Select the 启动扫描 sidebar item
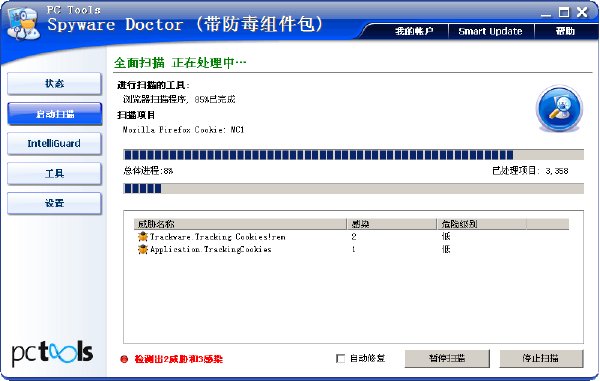The width and height of the screenshot is (600, 381). tap(54, 114)
